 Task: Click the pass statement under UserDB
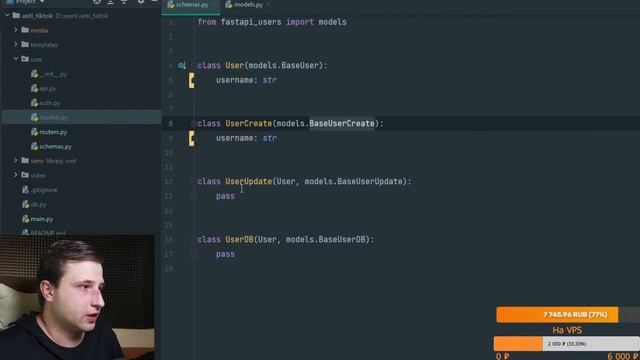point(225,254)
